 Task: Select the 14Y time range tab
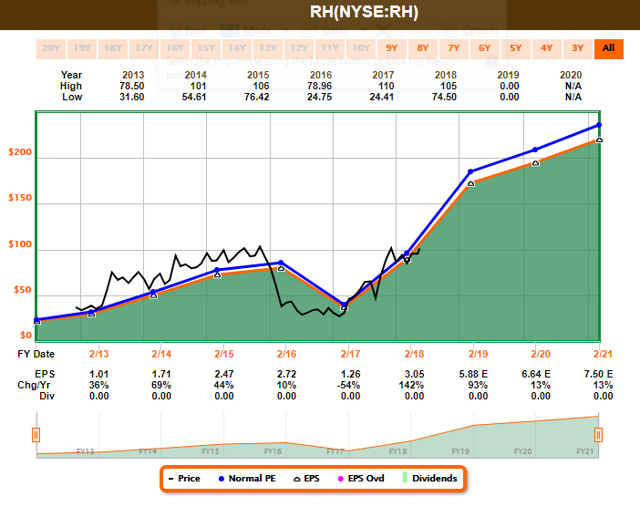[237, 49]
